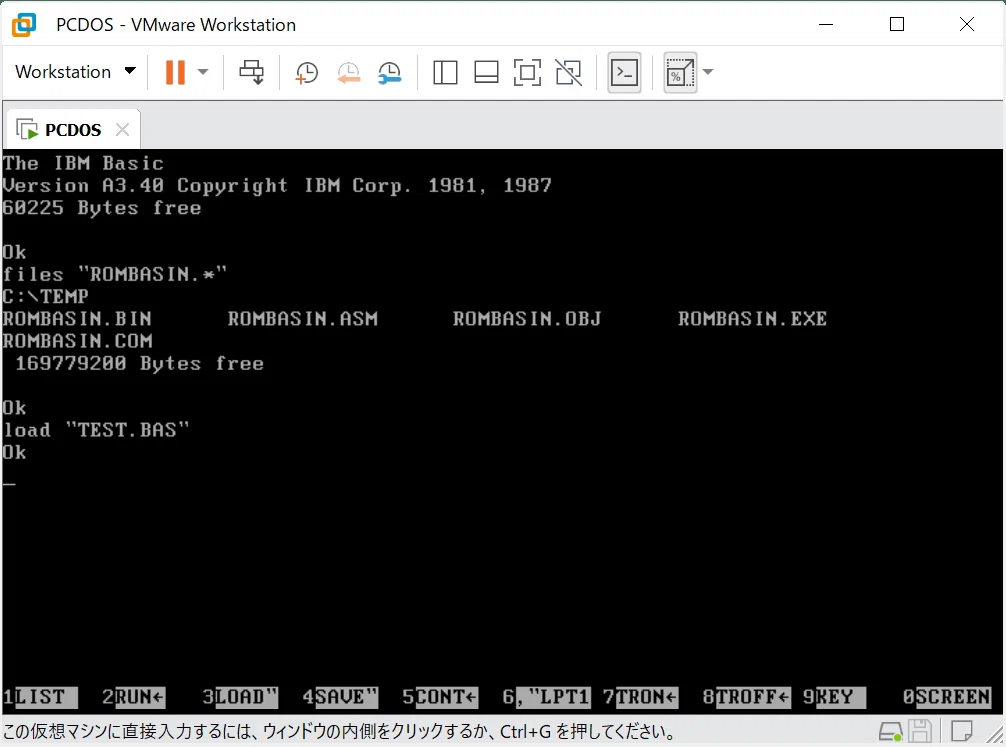This screenshot has height=747, width=1006.
Task: Send Ctrl+Alt+Del to the VM
Action: [x=252, y=72]
